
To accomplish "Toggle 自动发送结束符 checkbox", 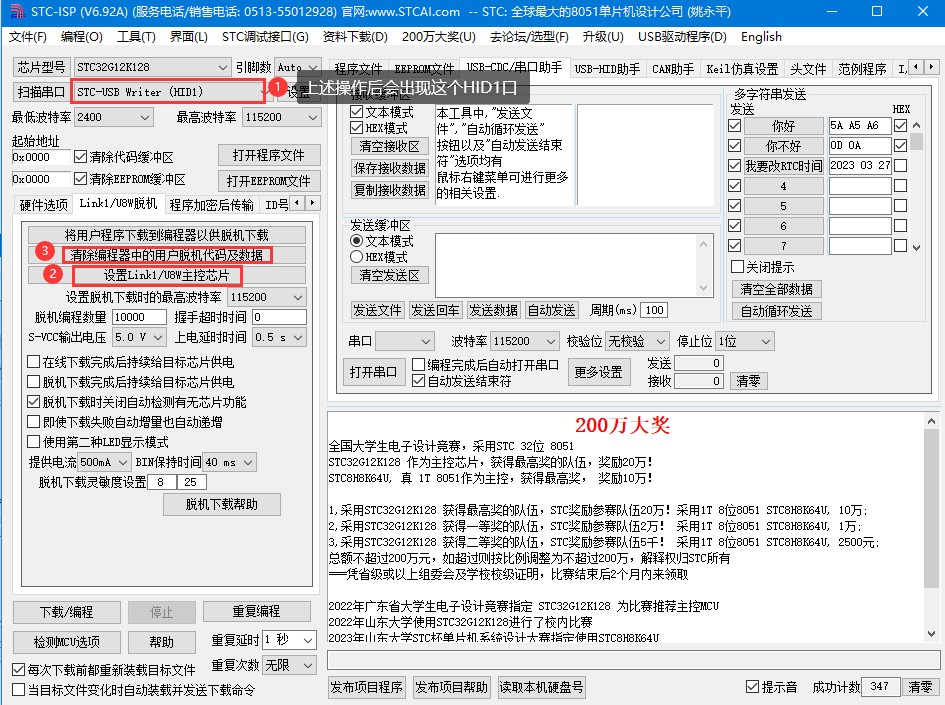I will [419, 381].
